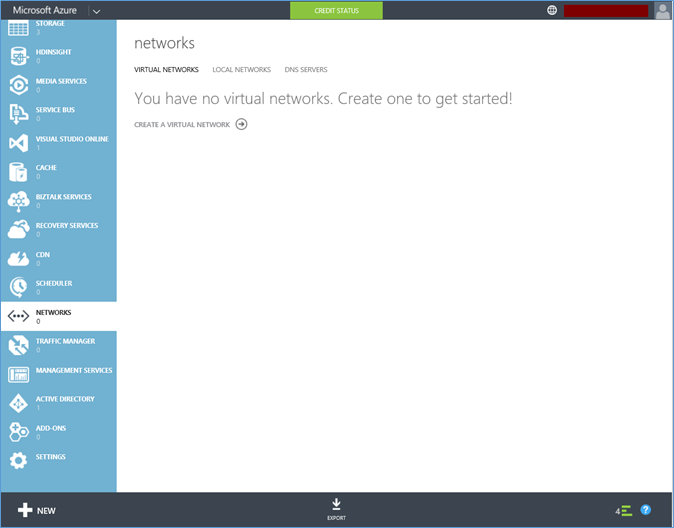Open the Cache cylinder icon
The width and height of the screenshot is (674, 528).
[x=18, y=172]
